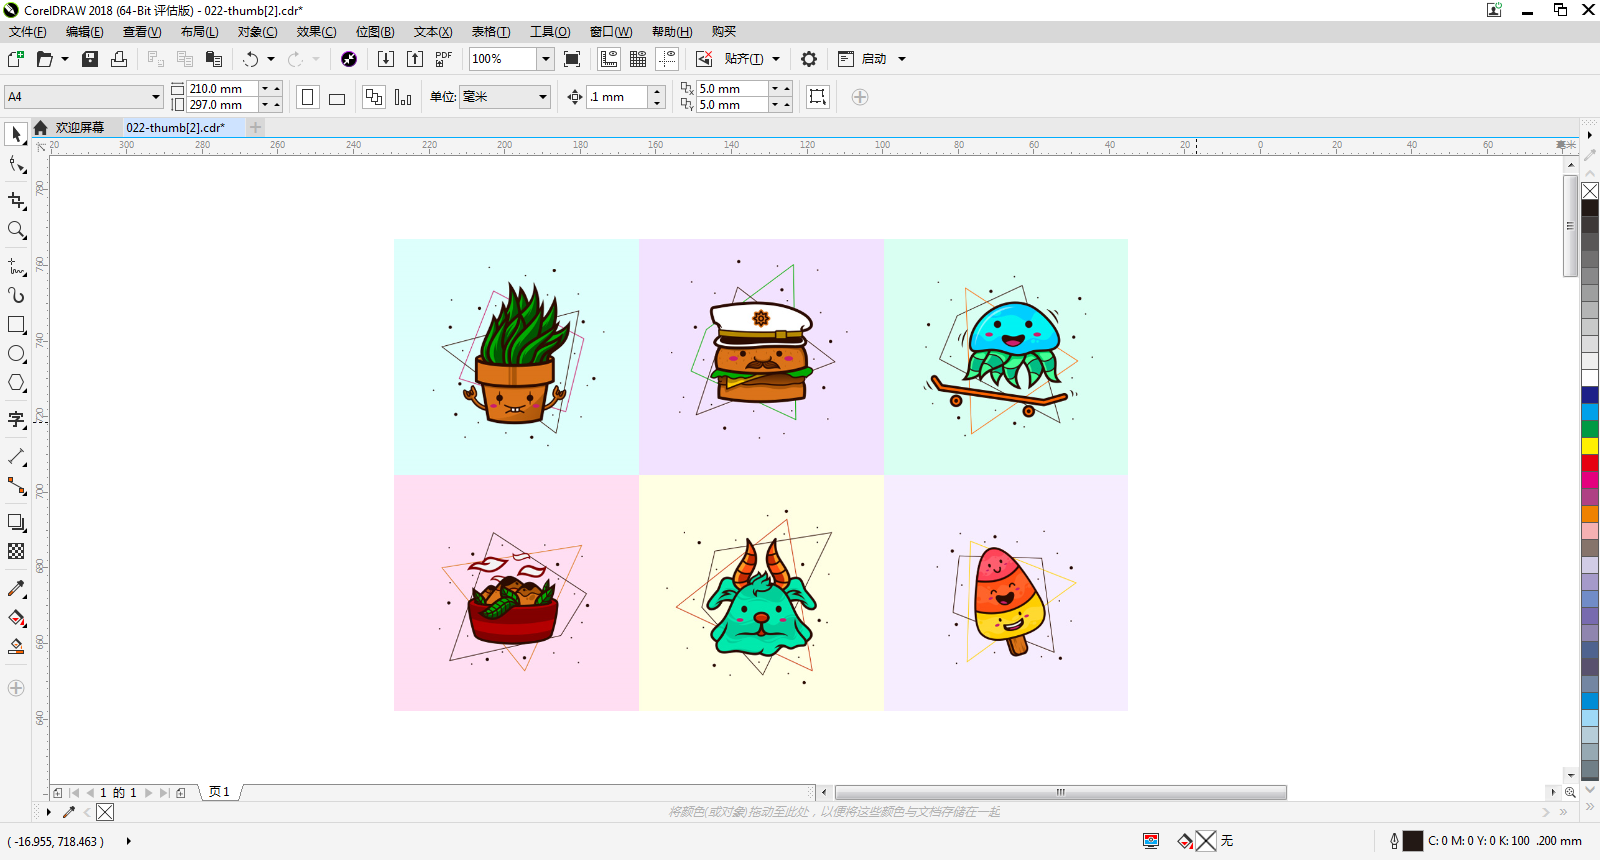Click the page width 210.0 mm field

222,89
